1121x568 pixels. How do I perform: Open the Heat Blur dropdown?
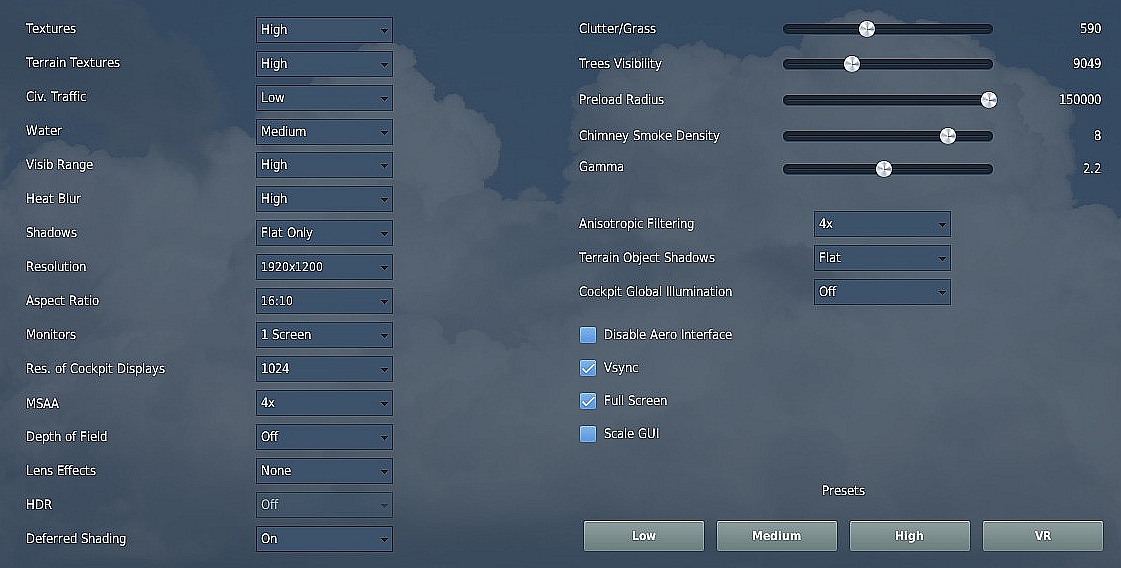coord(324,199)
